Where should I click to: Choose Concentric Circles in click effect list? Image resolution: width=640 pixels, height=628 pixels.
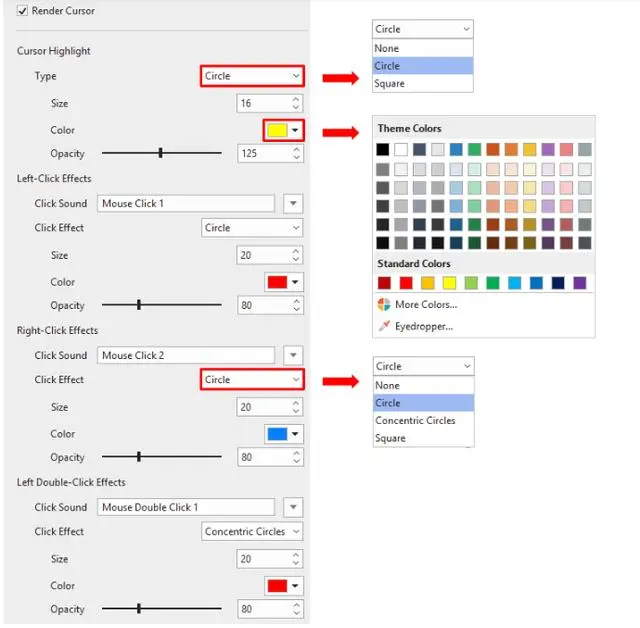pos(423,420)
